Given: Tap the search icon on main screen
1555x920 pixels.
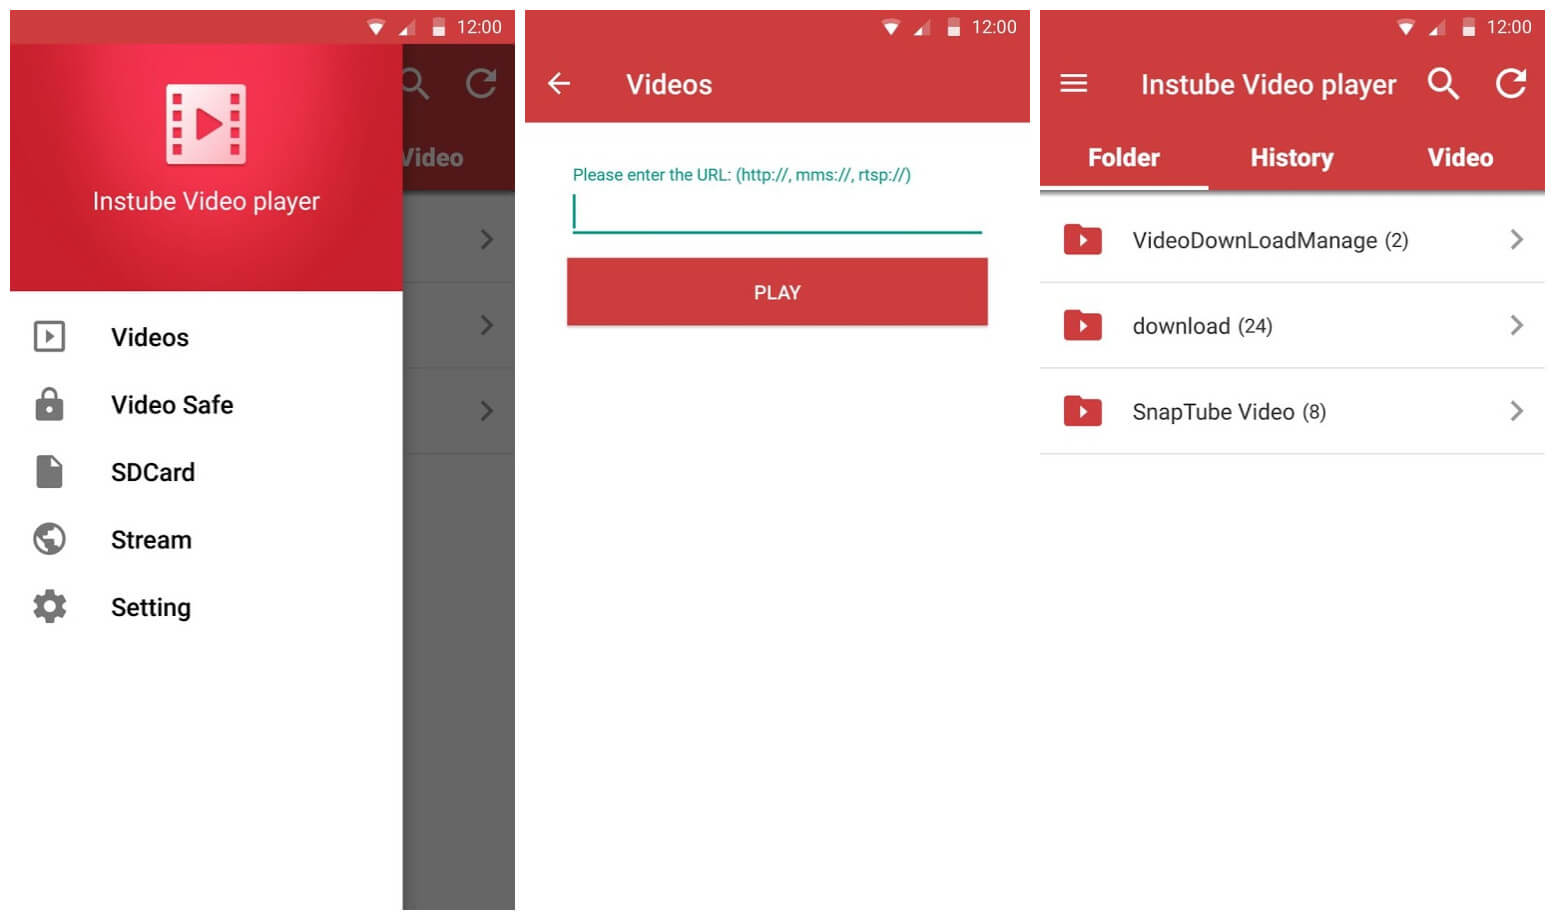Looking at the screenshot, I should pos(1443,84).
